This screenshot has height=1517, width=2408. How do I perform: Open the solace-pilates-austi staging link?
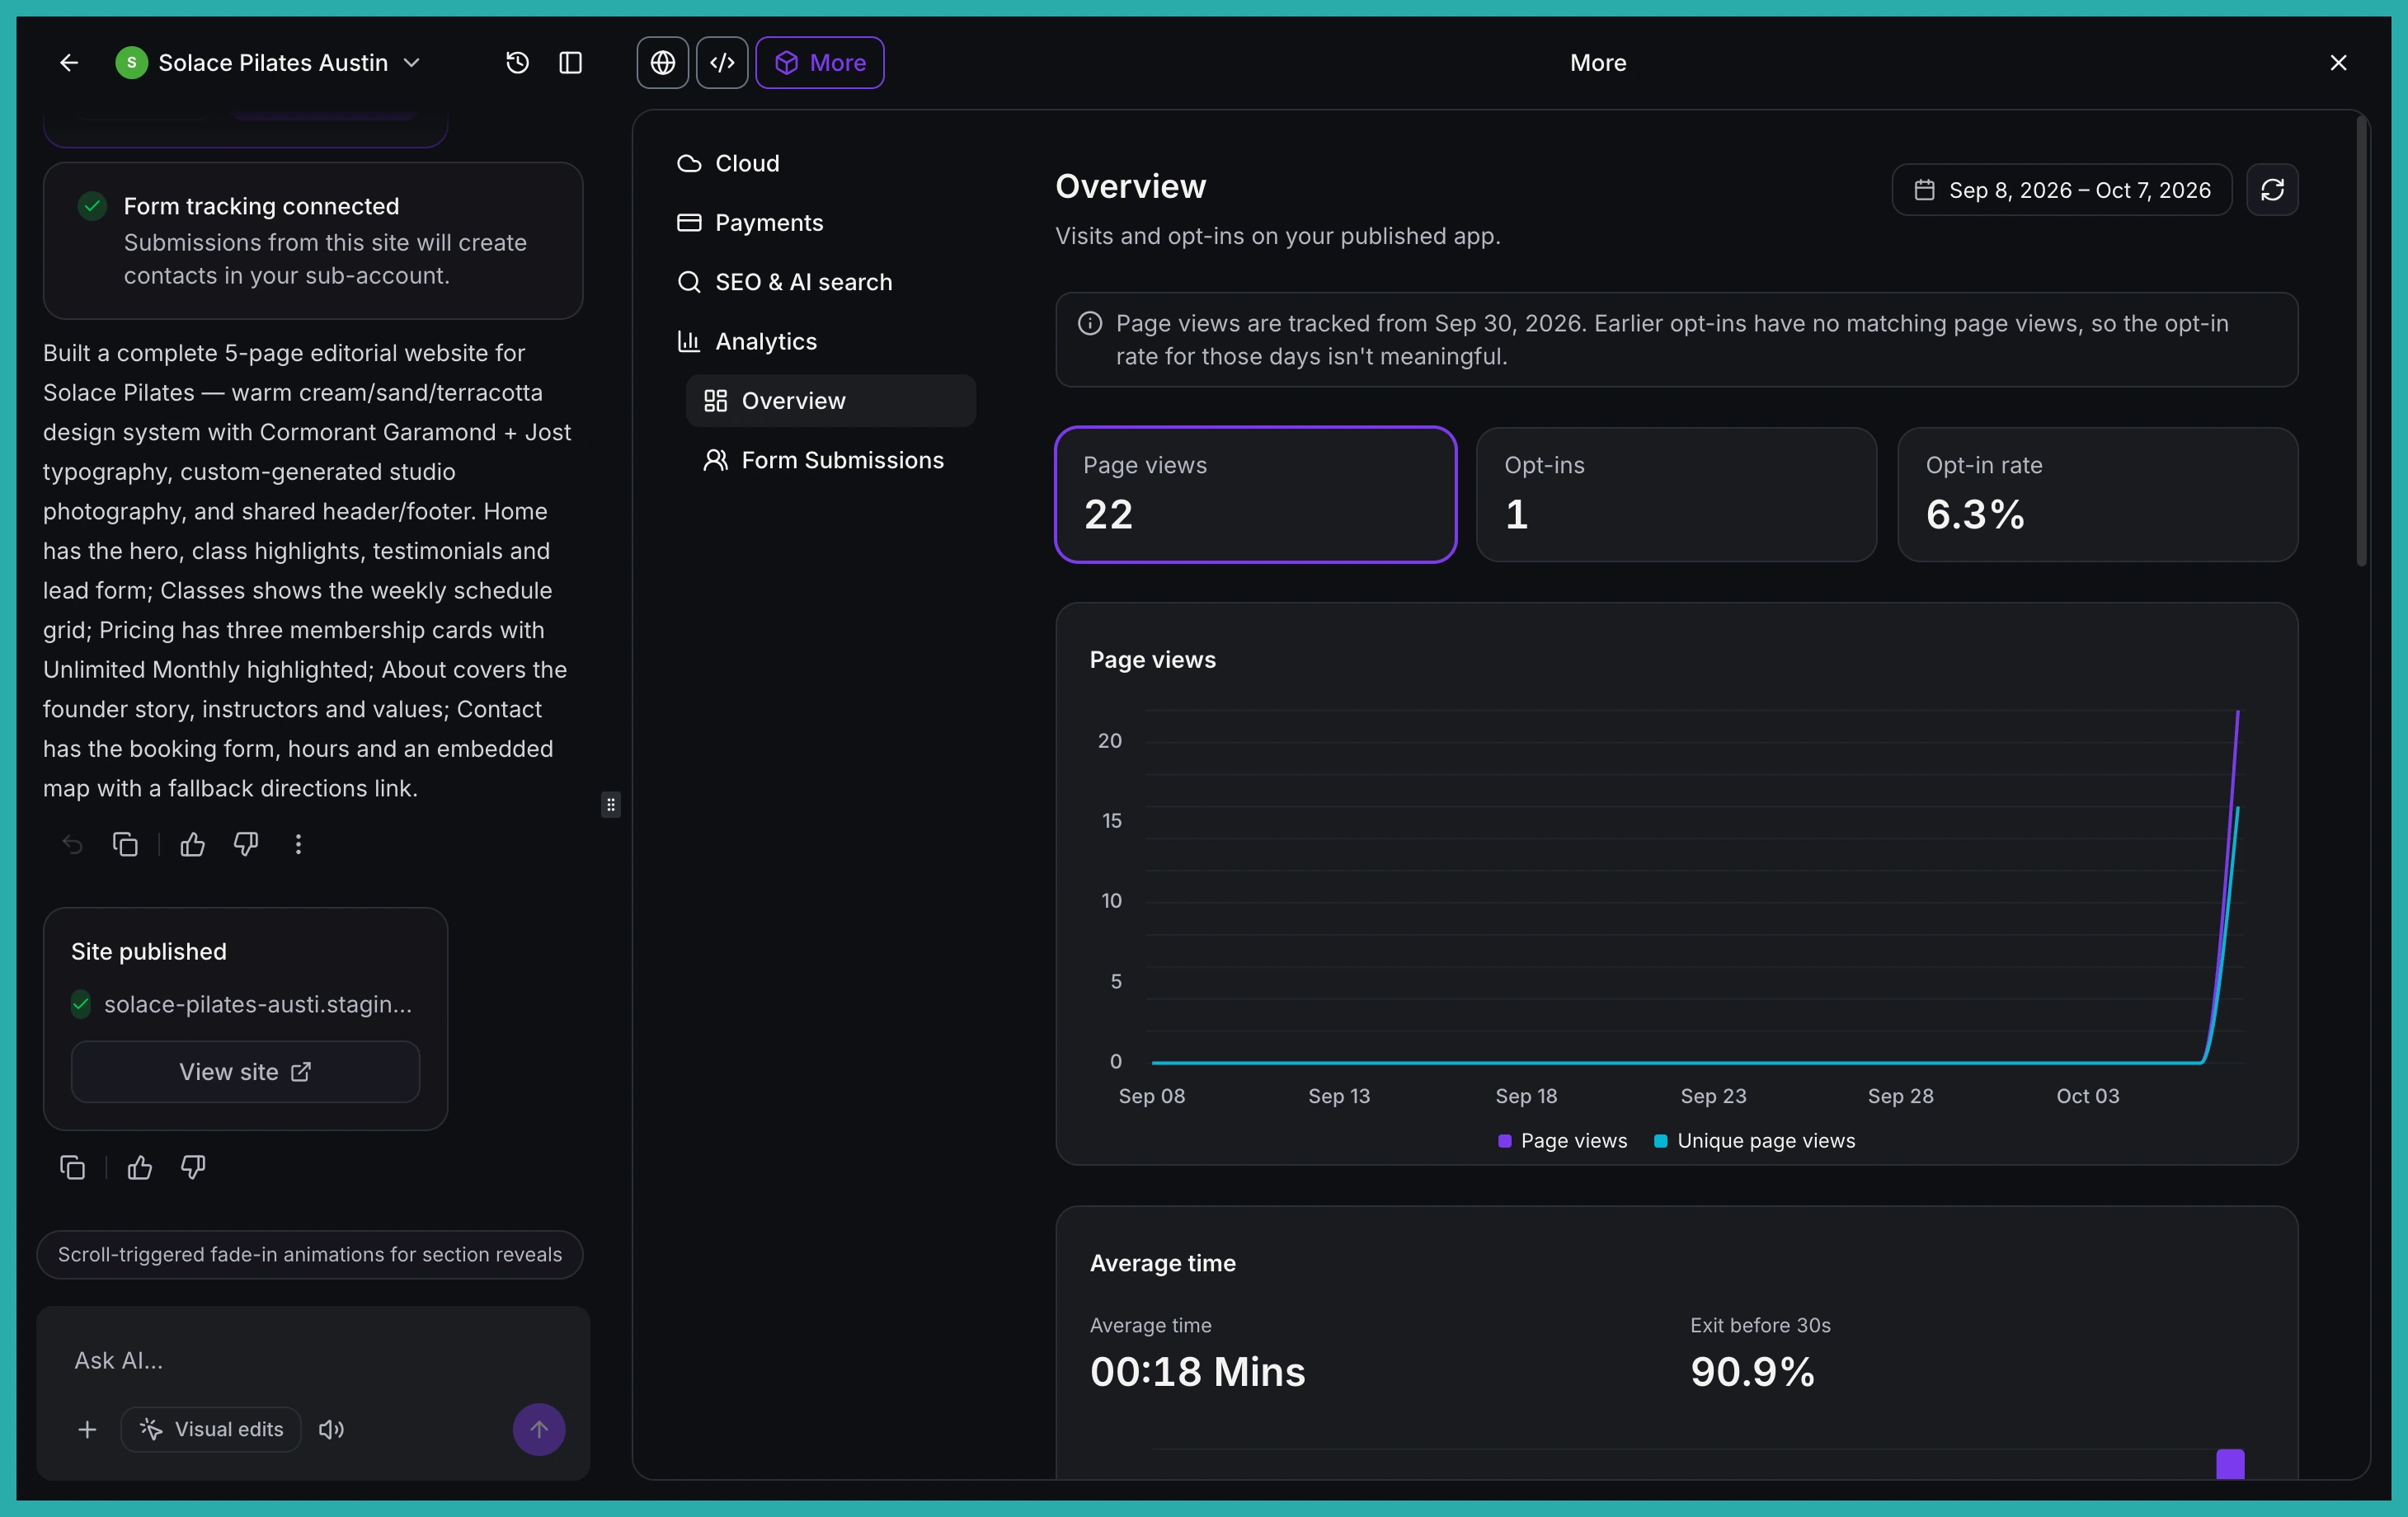257,1004
